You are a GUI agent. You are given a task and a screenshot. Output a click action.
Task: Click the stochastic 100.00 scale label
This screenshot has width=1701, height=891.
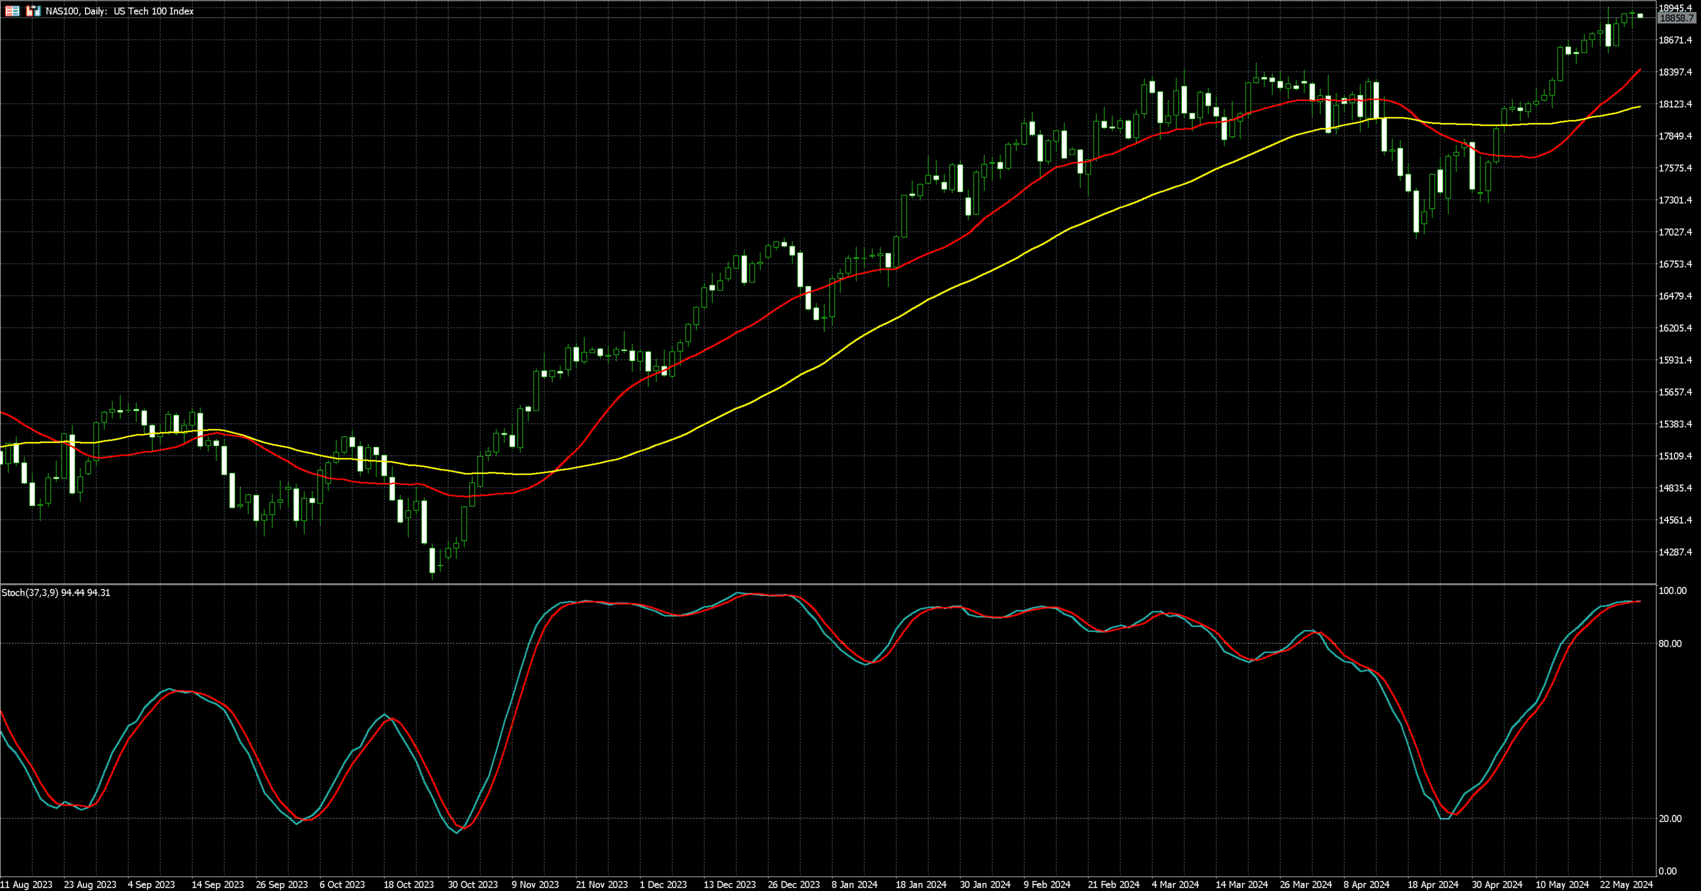coord(1672,592)
